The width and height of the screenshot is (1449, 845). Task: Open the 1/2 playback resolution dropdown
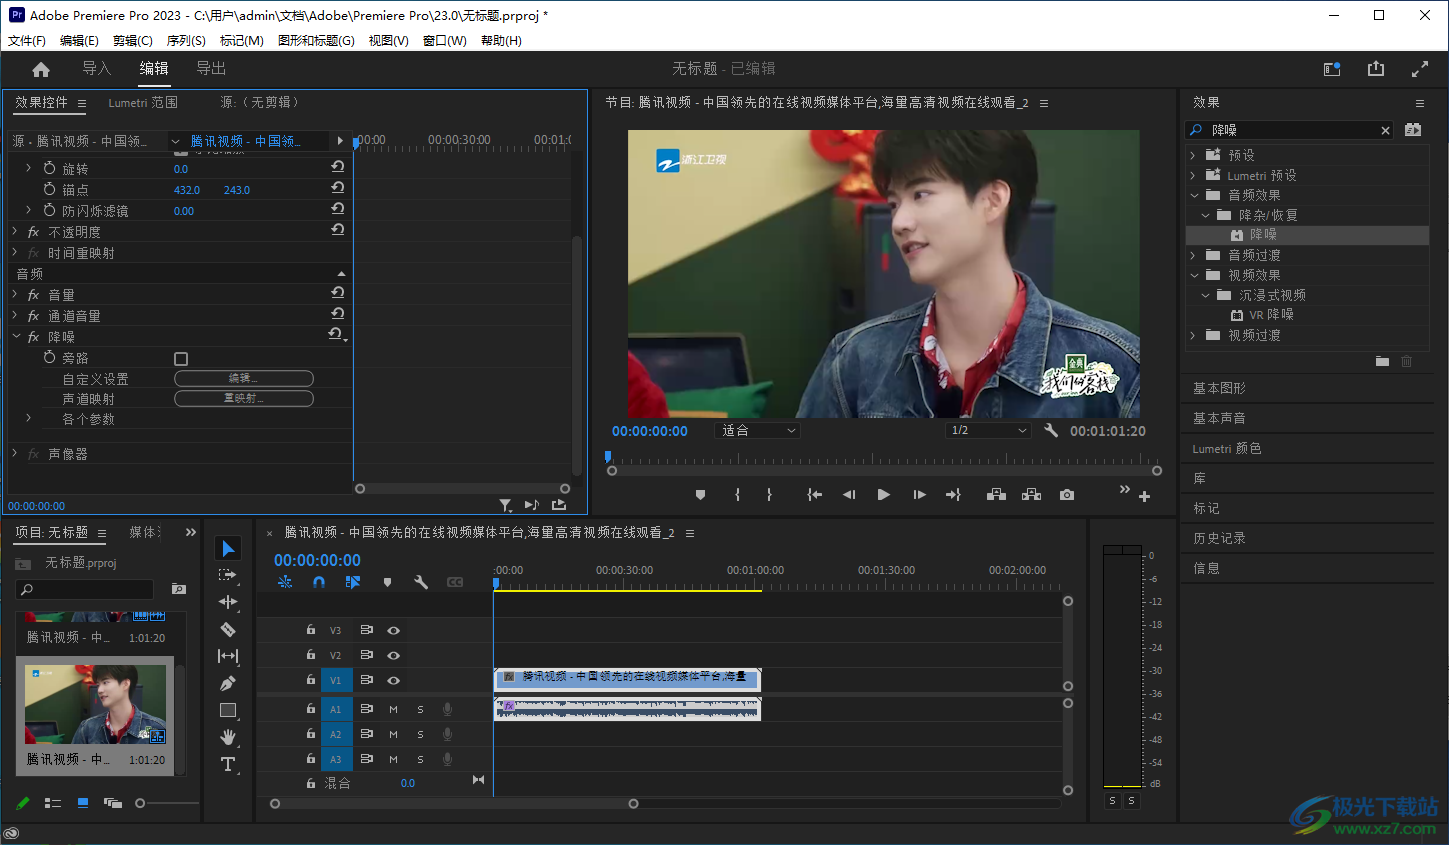(988, 430)
